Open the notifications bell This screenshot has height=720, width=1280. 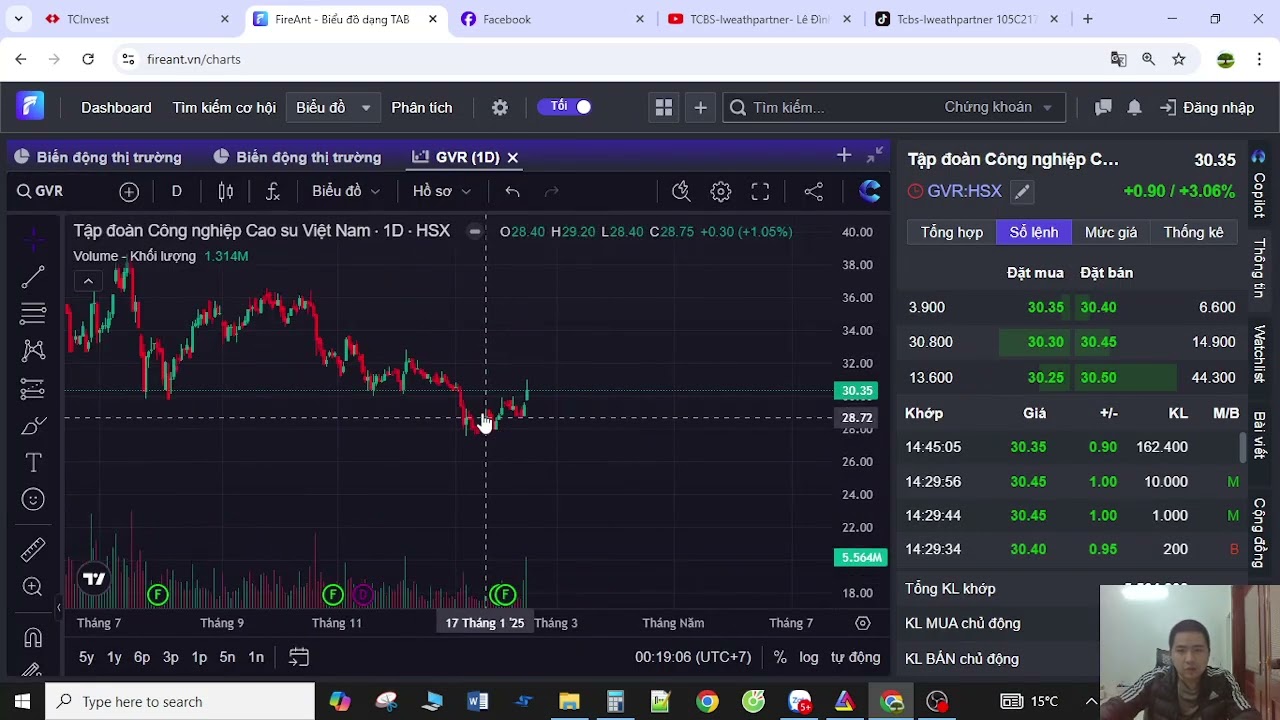(1134, 107)
